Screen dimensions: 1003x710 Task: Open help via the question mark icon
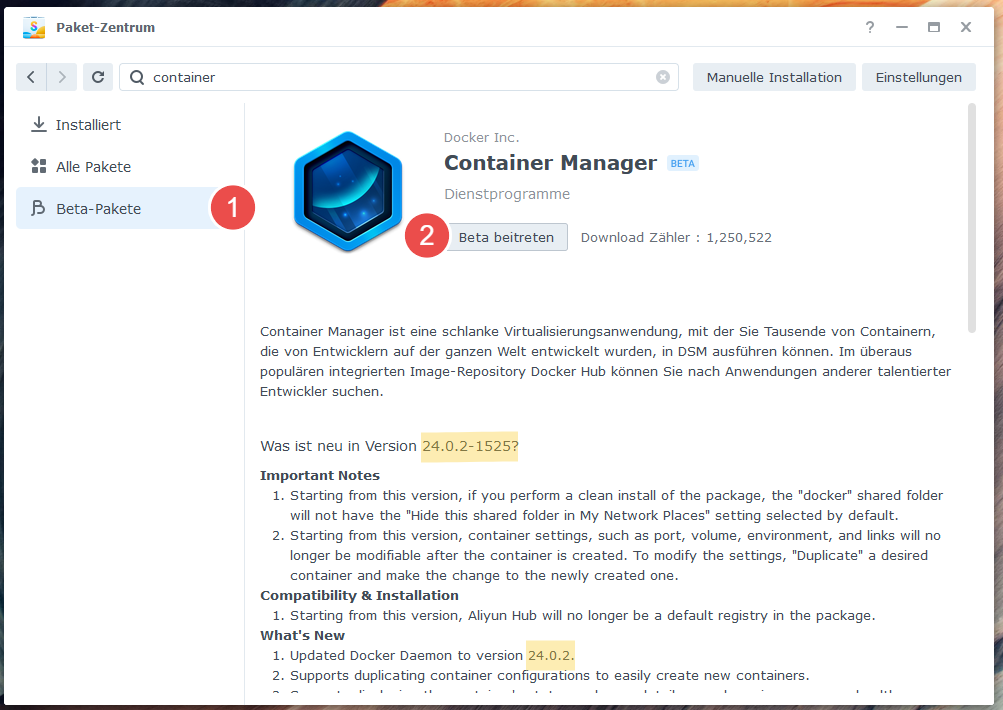click(870, 27)
